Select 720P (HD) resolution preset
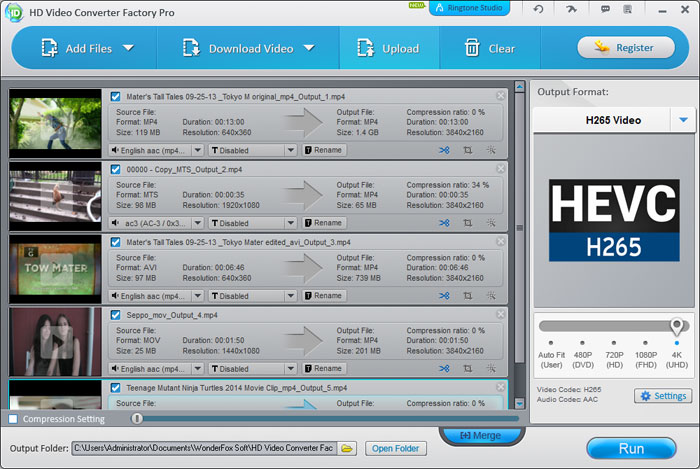The width and height of the screenshot is (700, 469). (x=614, y=355)
